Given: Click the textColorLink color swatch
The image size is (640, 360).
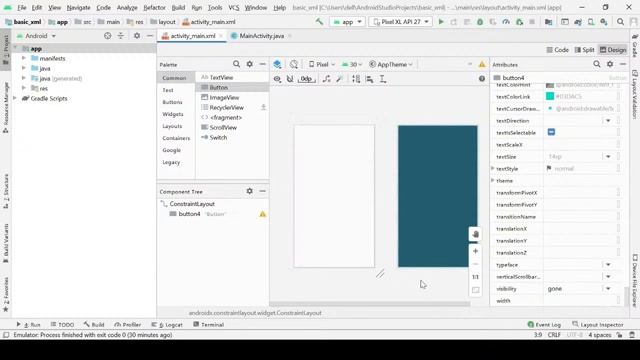Looking at the screenshot, I should point(550,96).
